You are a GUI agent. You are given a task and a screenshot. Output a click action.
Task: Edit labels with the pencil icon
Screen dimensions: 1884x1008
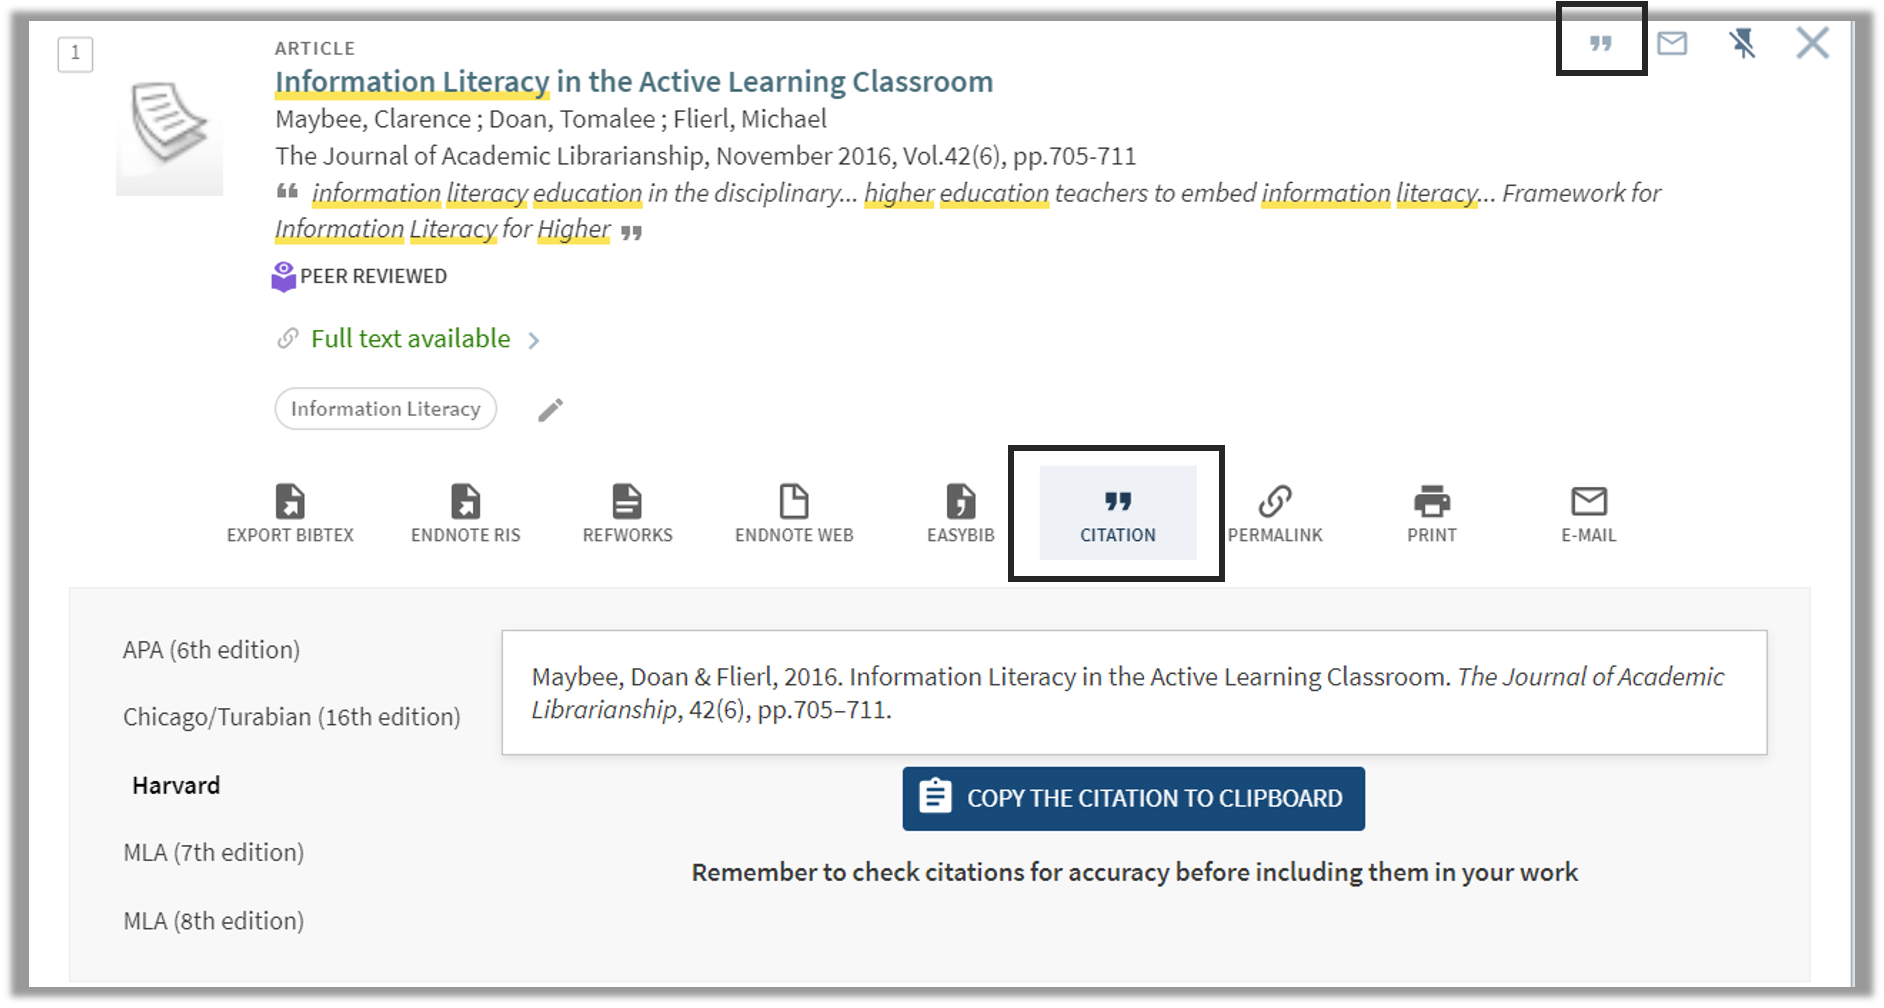tap(550, 410)
